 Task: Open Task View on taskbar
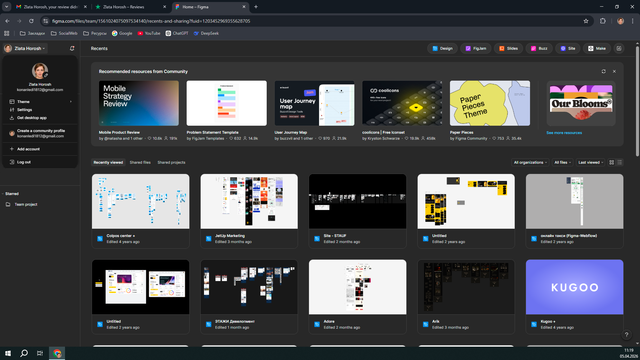(40, 353)
